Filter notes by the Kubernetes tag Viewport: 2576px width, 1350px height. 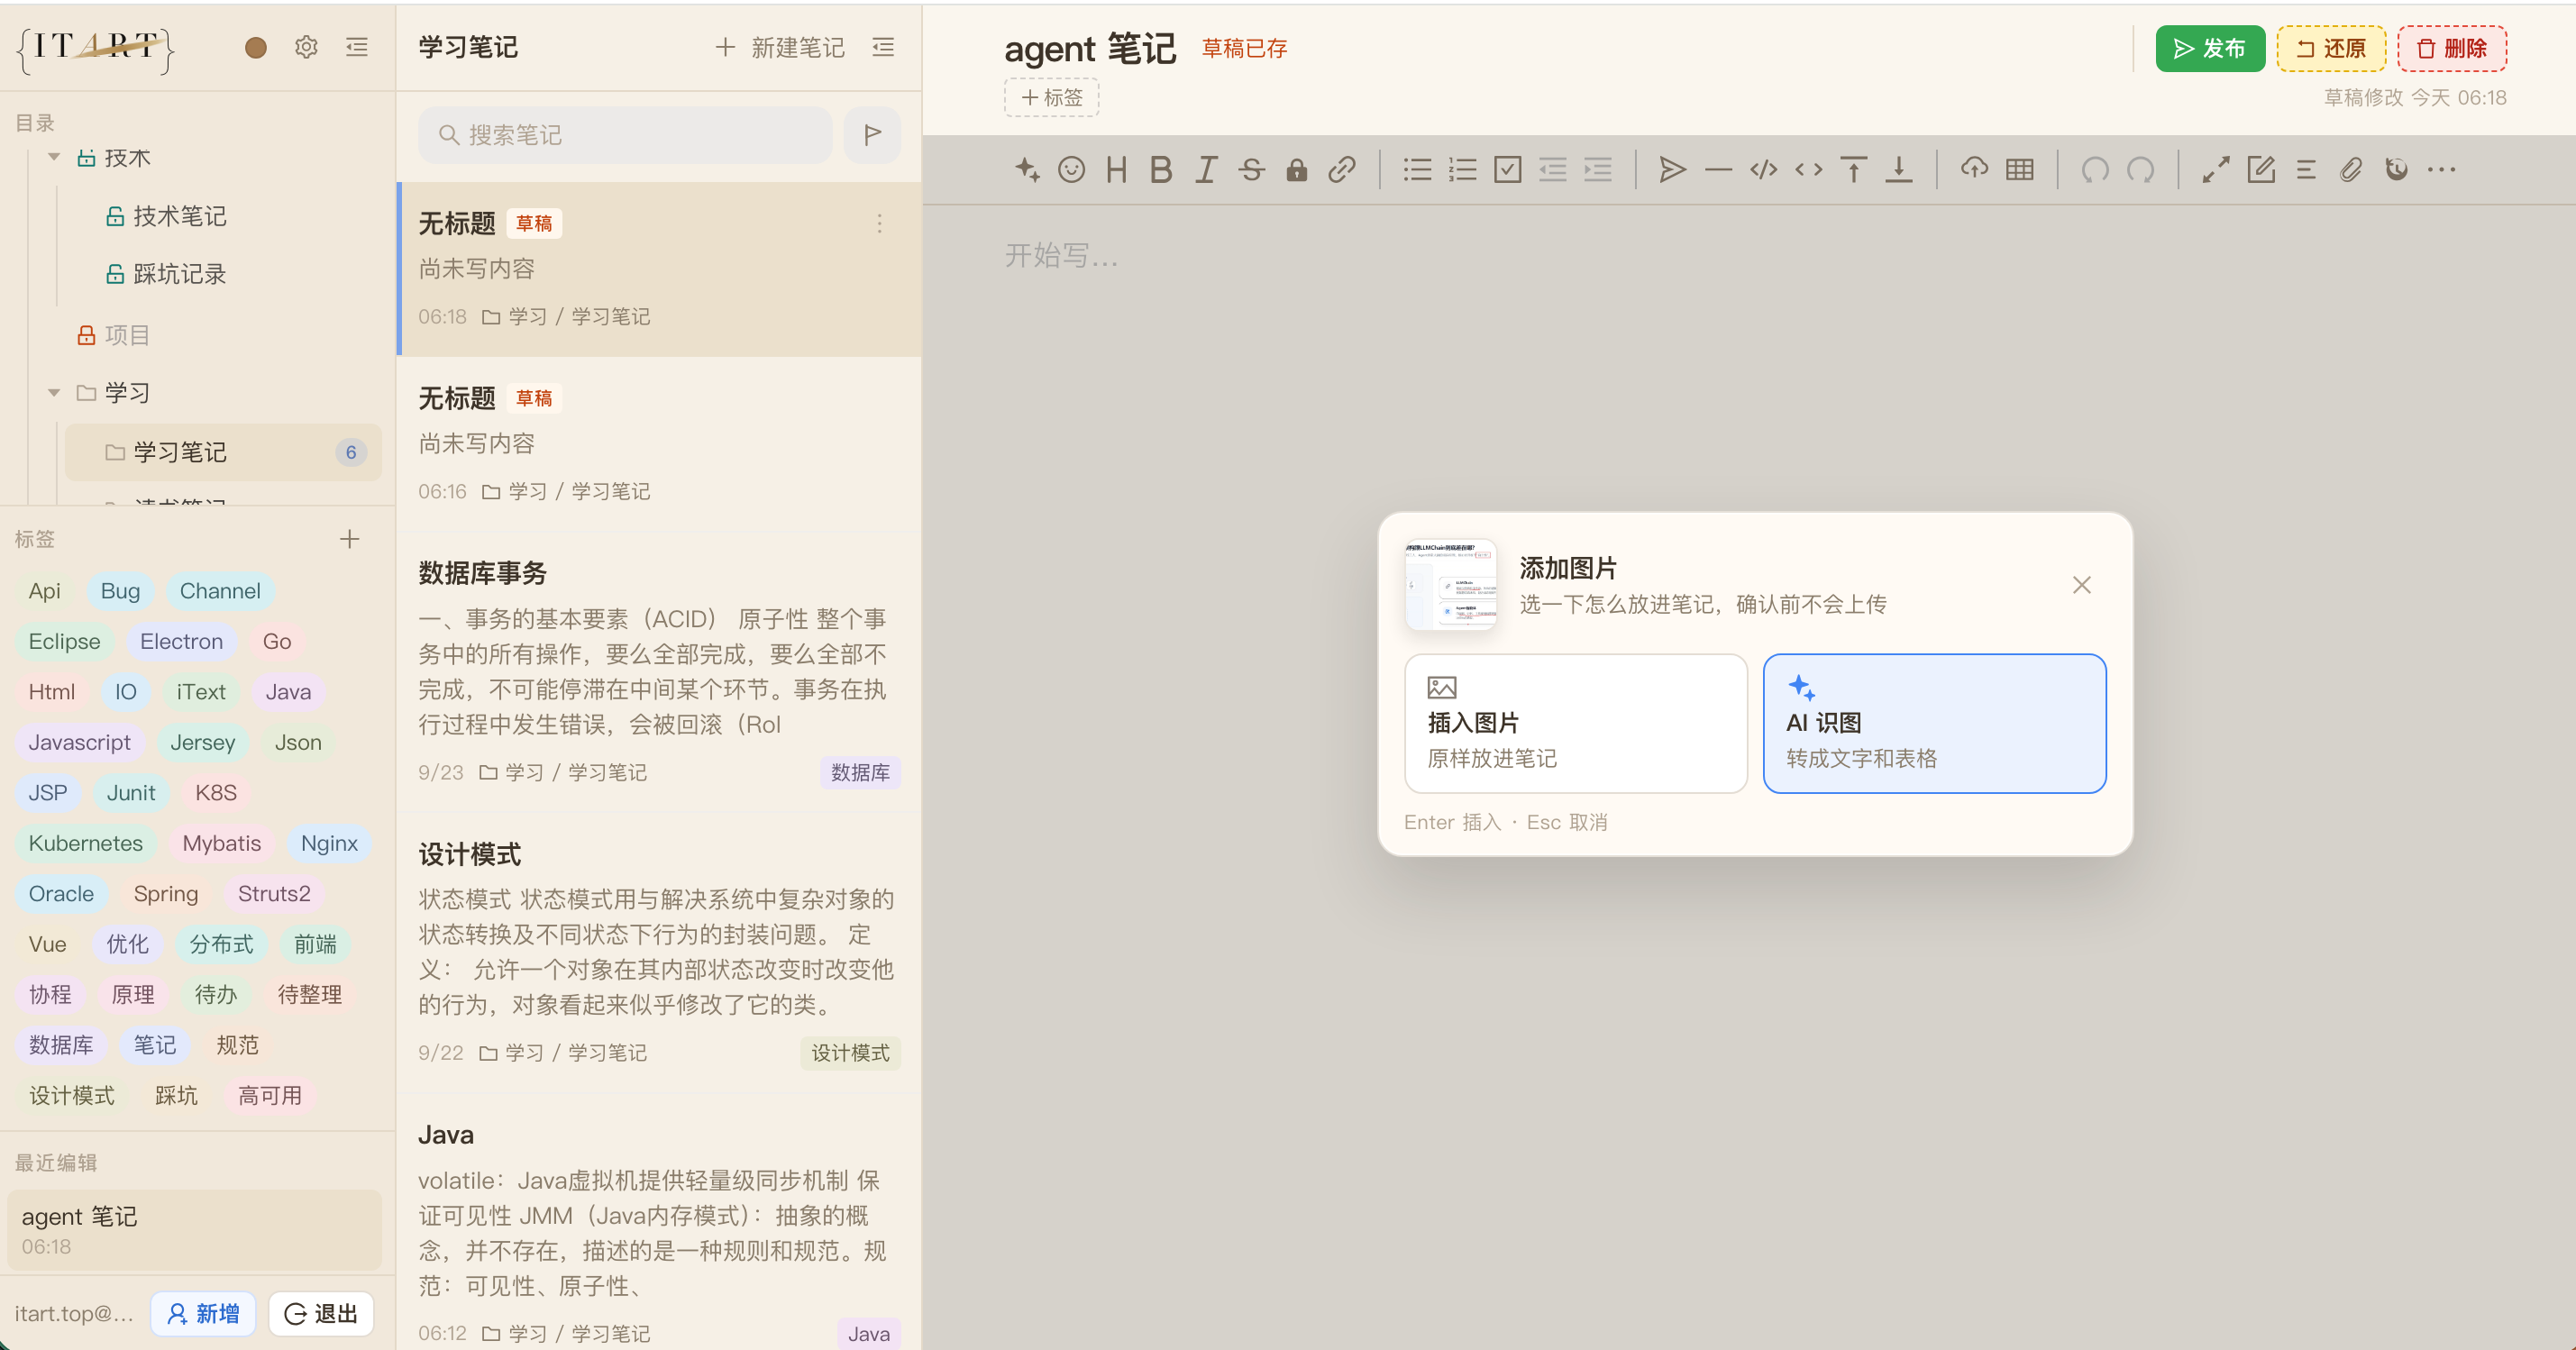[x=86, y=843]
